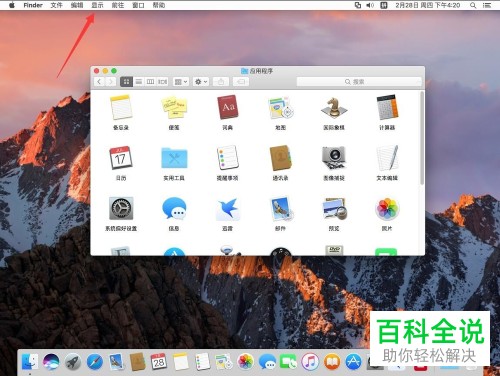Select the 通讯录 Contacts app in Finder window

click(x=280, y=158)
